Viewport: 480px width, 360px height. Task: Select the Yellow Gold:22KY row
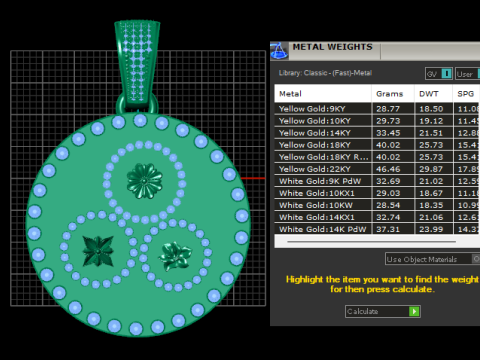(x=377, y=169)
